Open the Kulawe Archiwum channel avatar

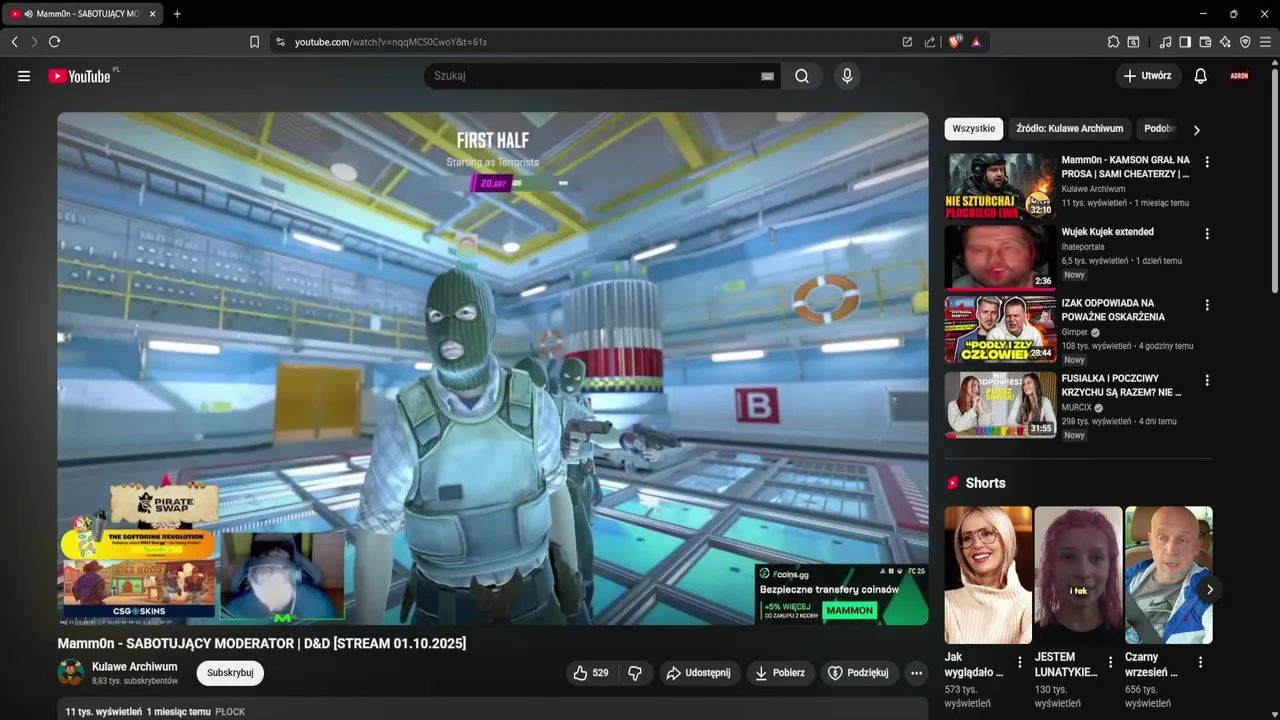coord(71,673)
